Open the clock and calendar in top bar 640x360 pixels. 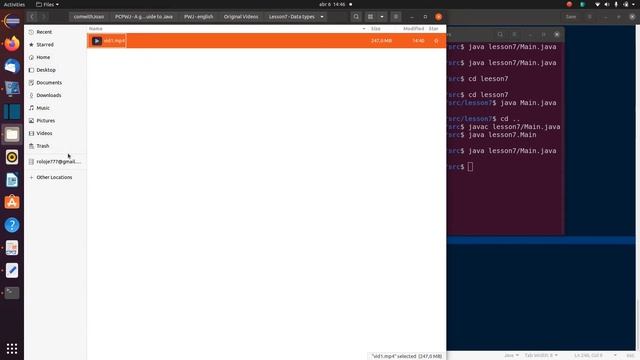coord(332,4)
